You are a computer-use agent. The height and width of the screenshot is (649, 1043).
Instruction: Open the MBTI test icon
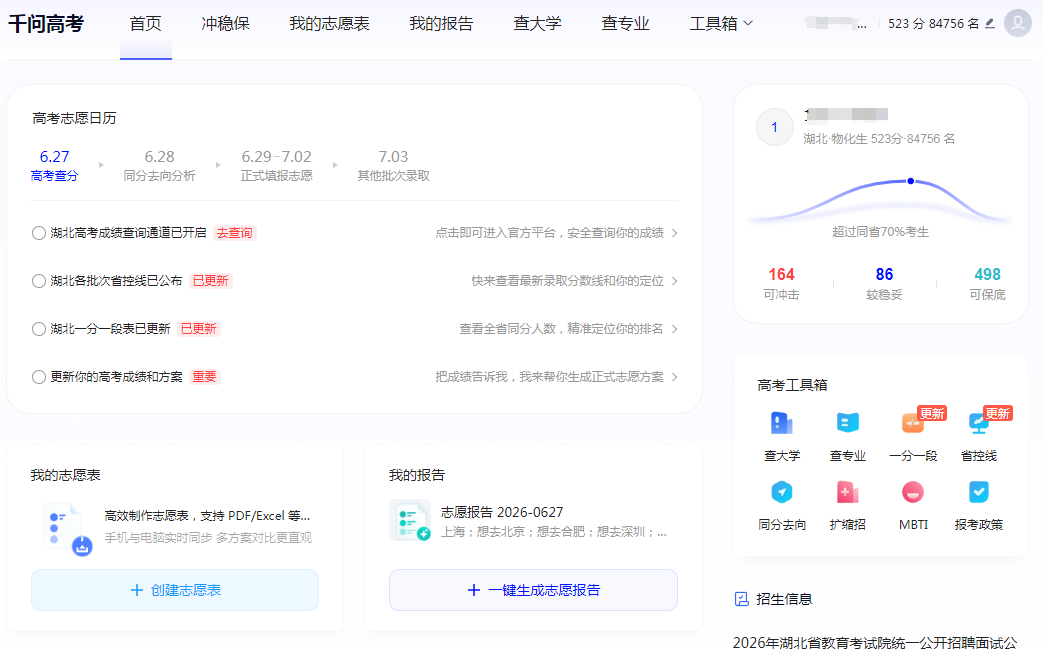pyautogui.click(x=913, y=493)
